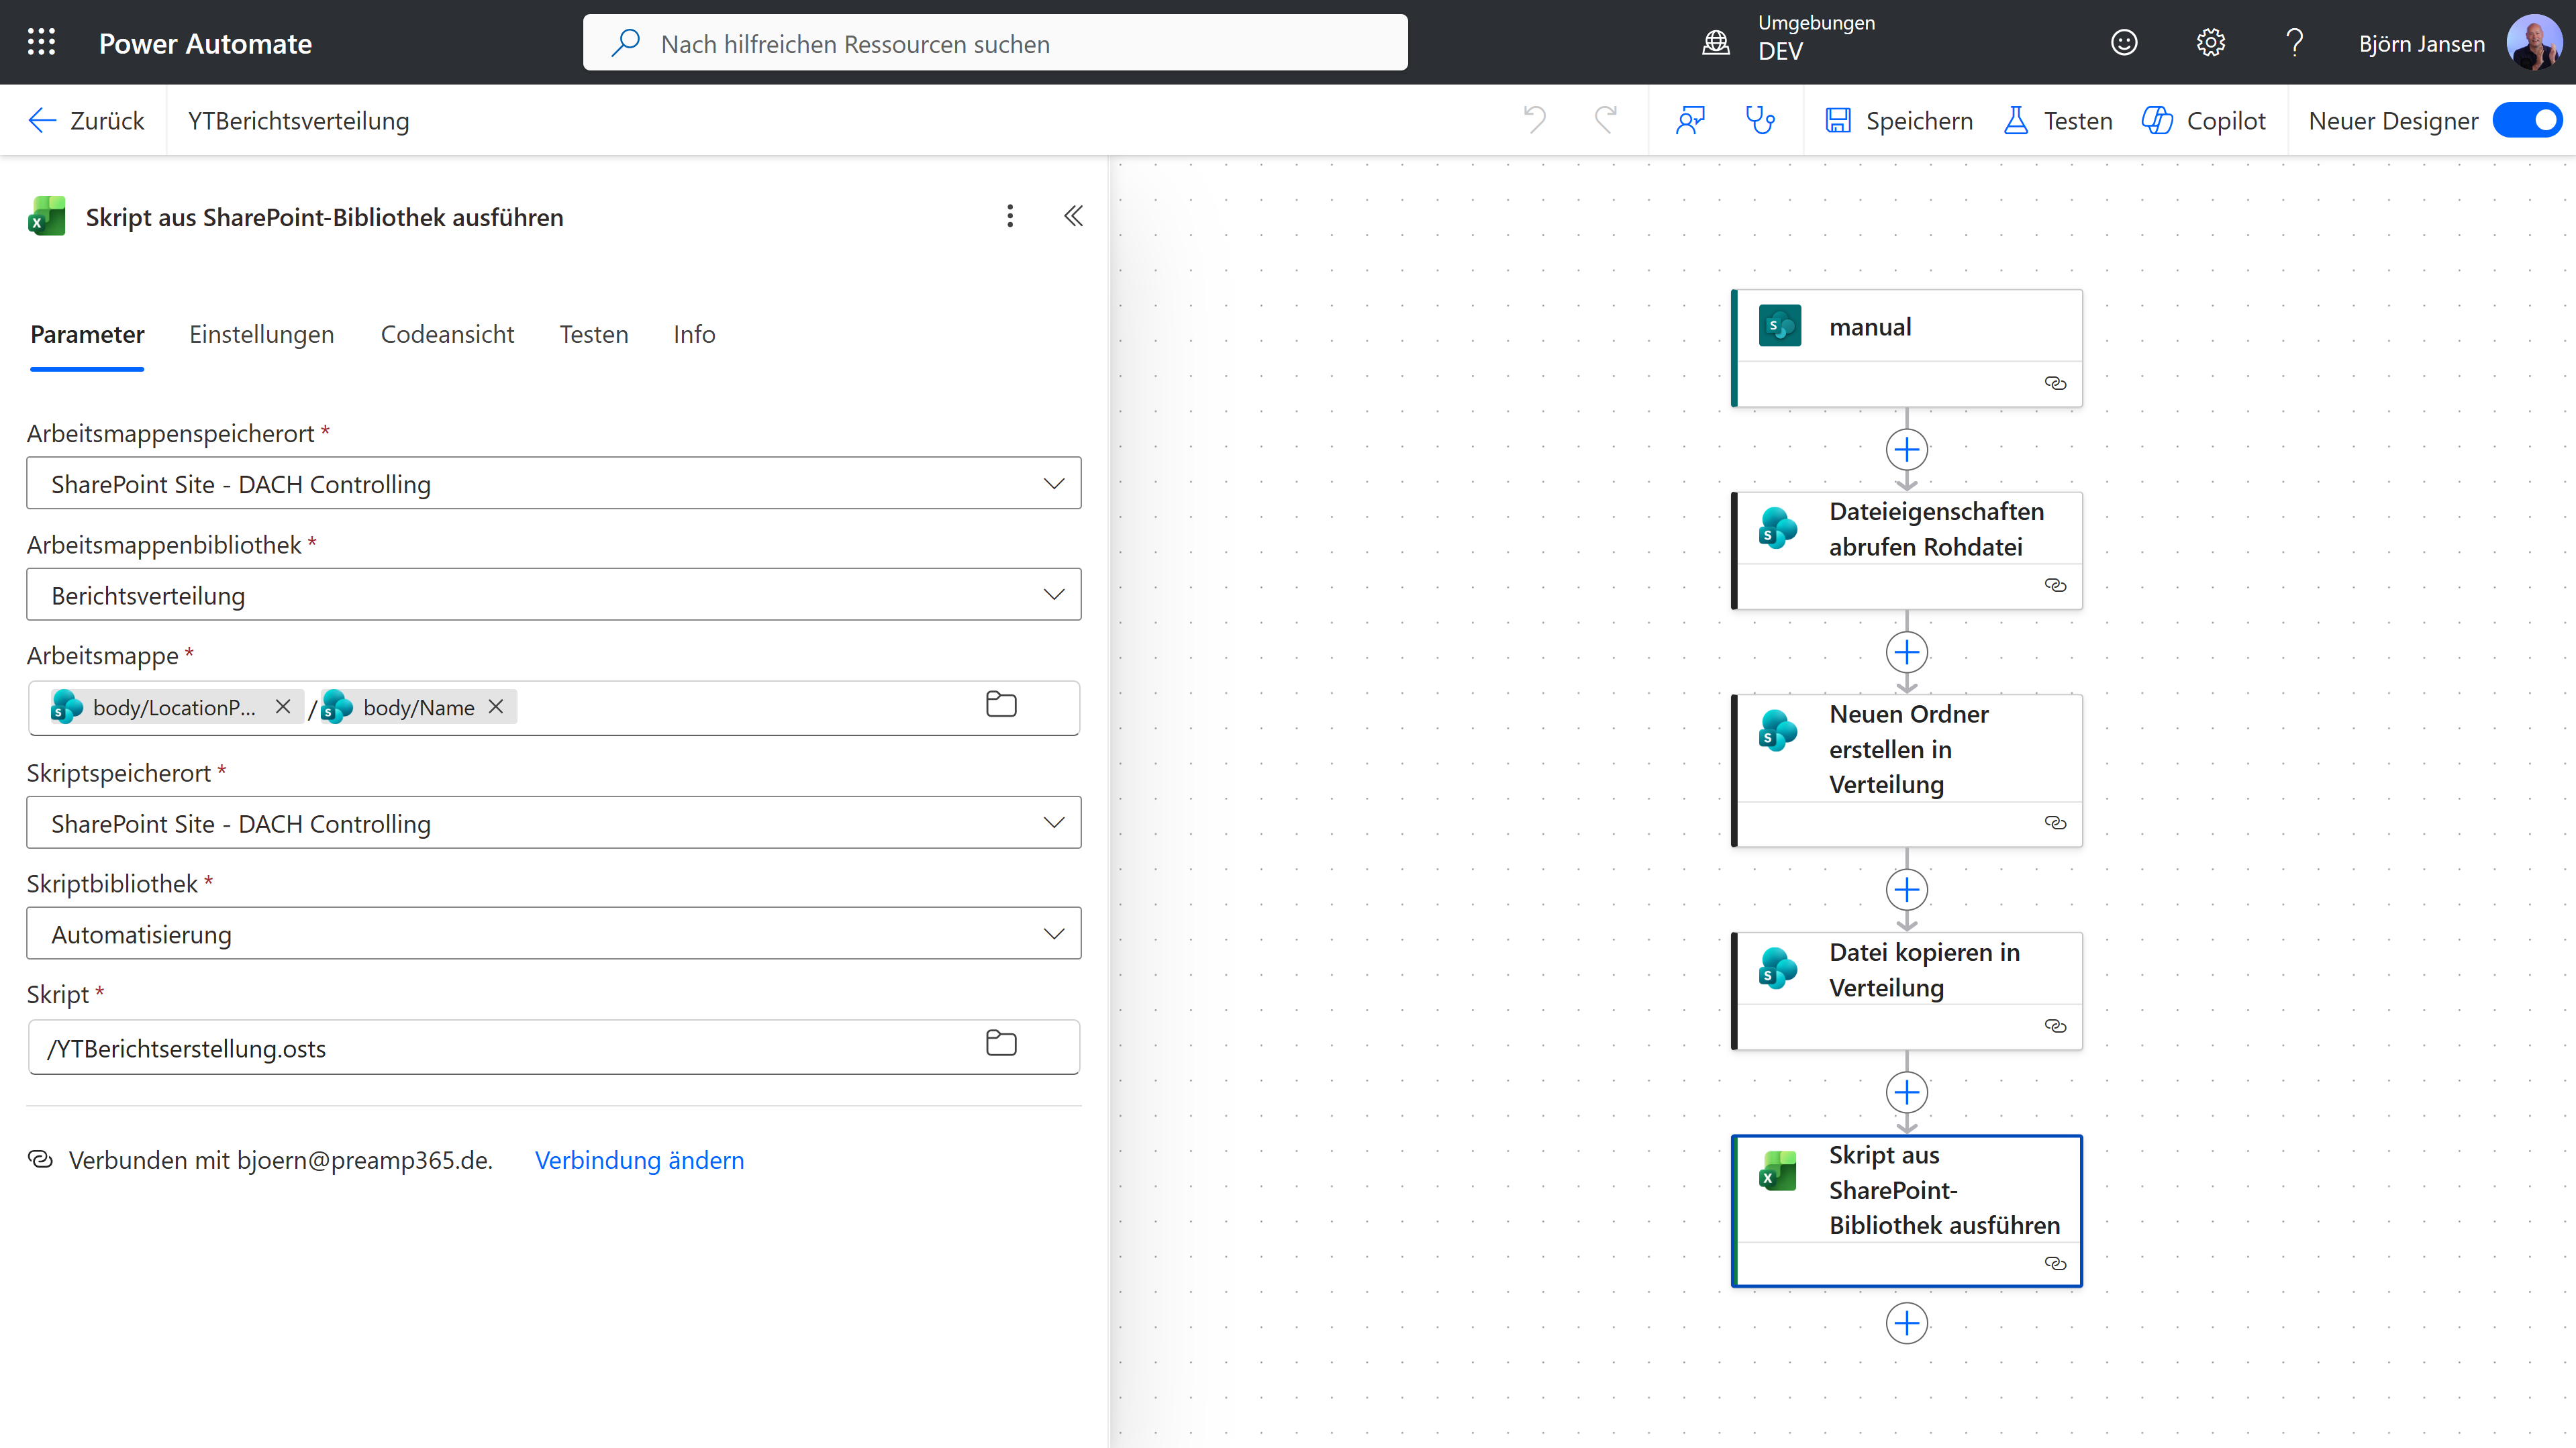Add step after Neuen Ordner erstellen
The image size is (2576, 1448).
tap(1907, 890)
